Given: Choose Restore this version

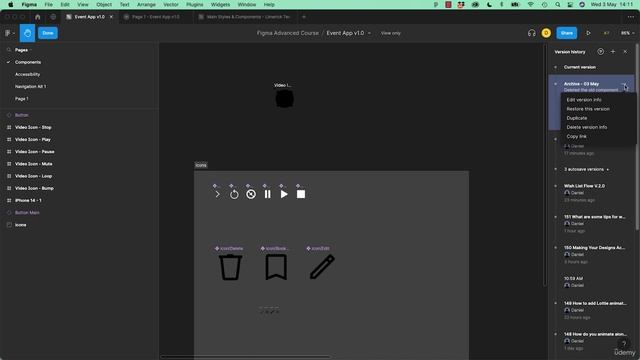Looking at the screenshot, I should (x=588, y=109).
